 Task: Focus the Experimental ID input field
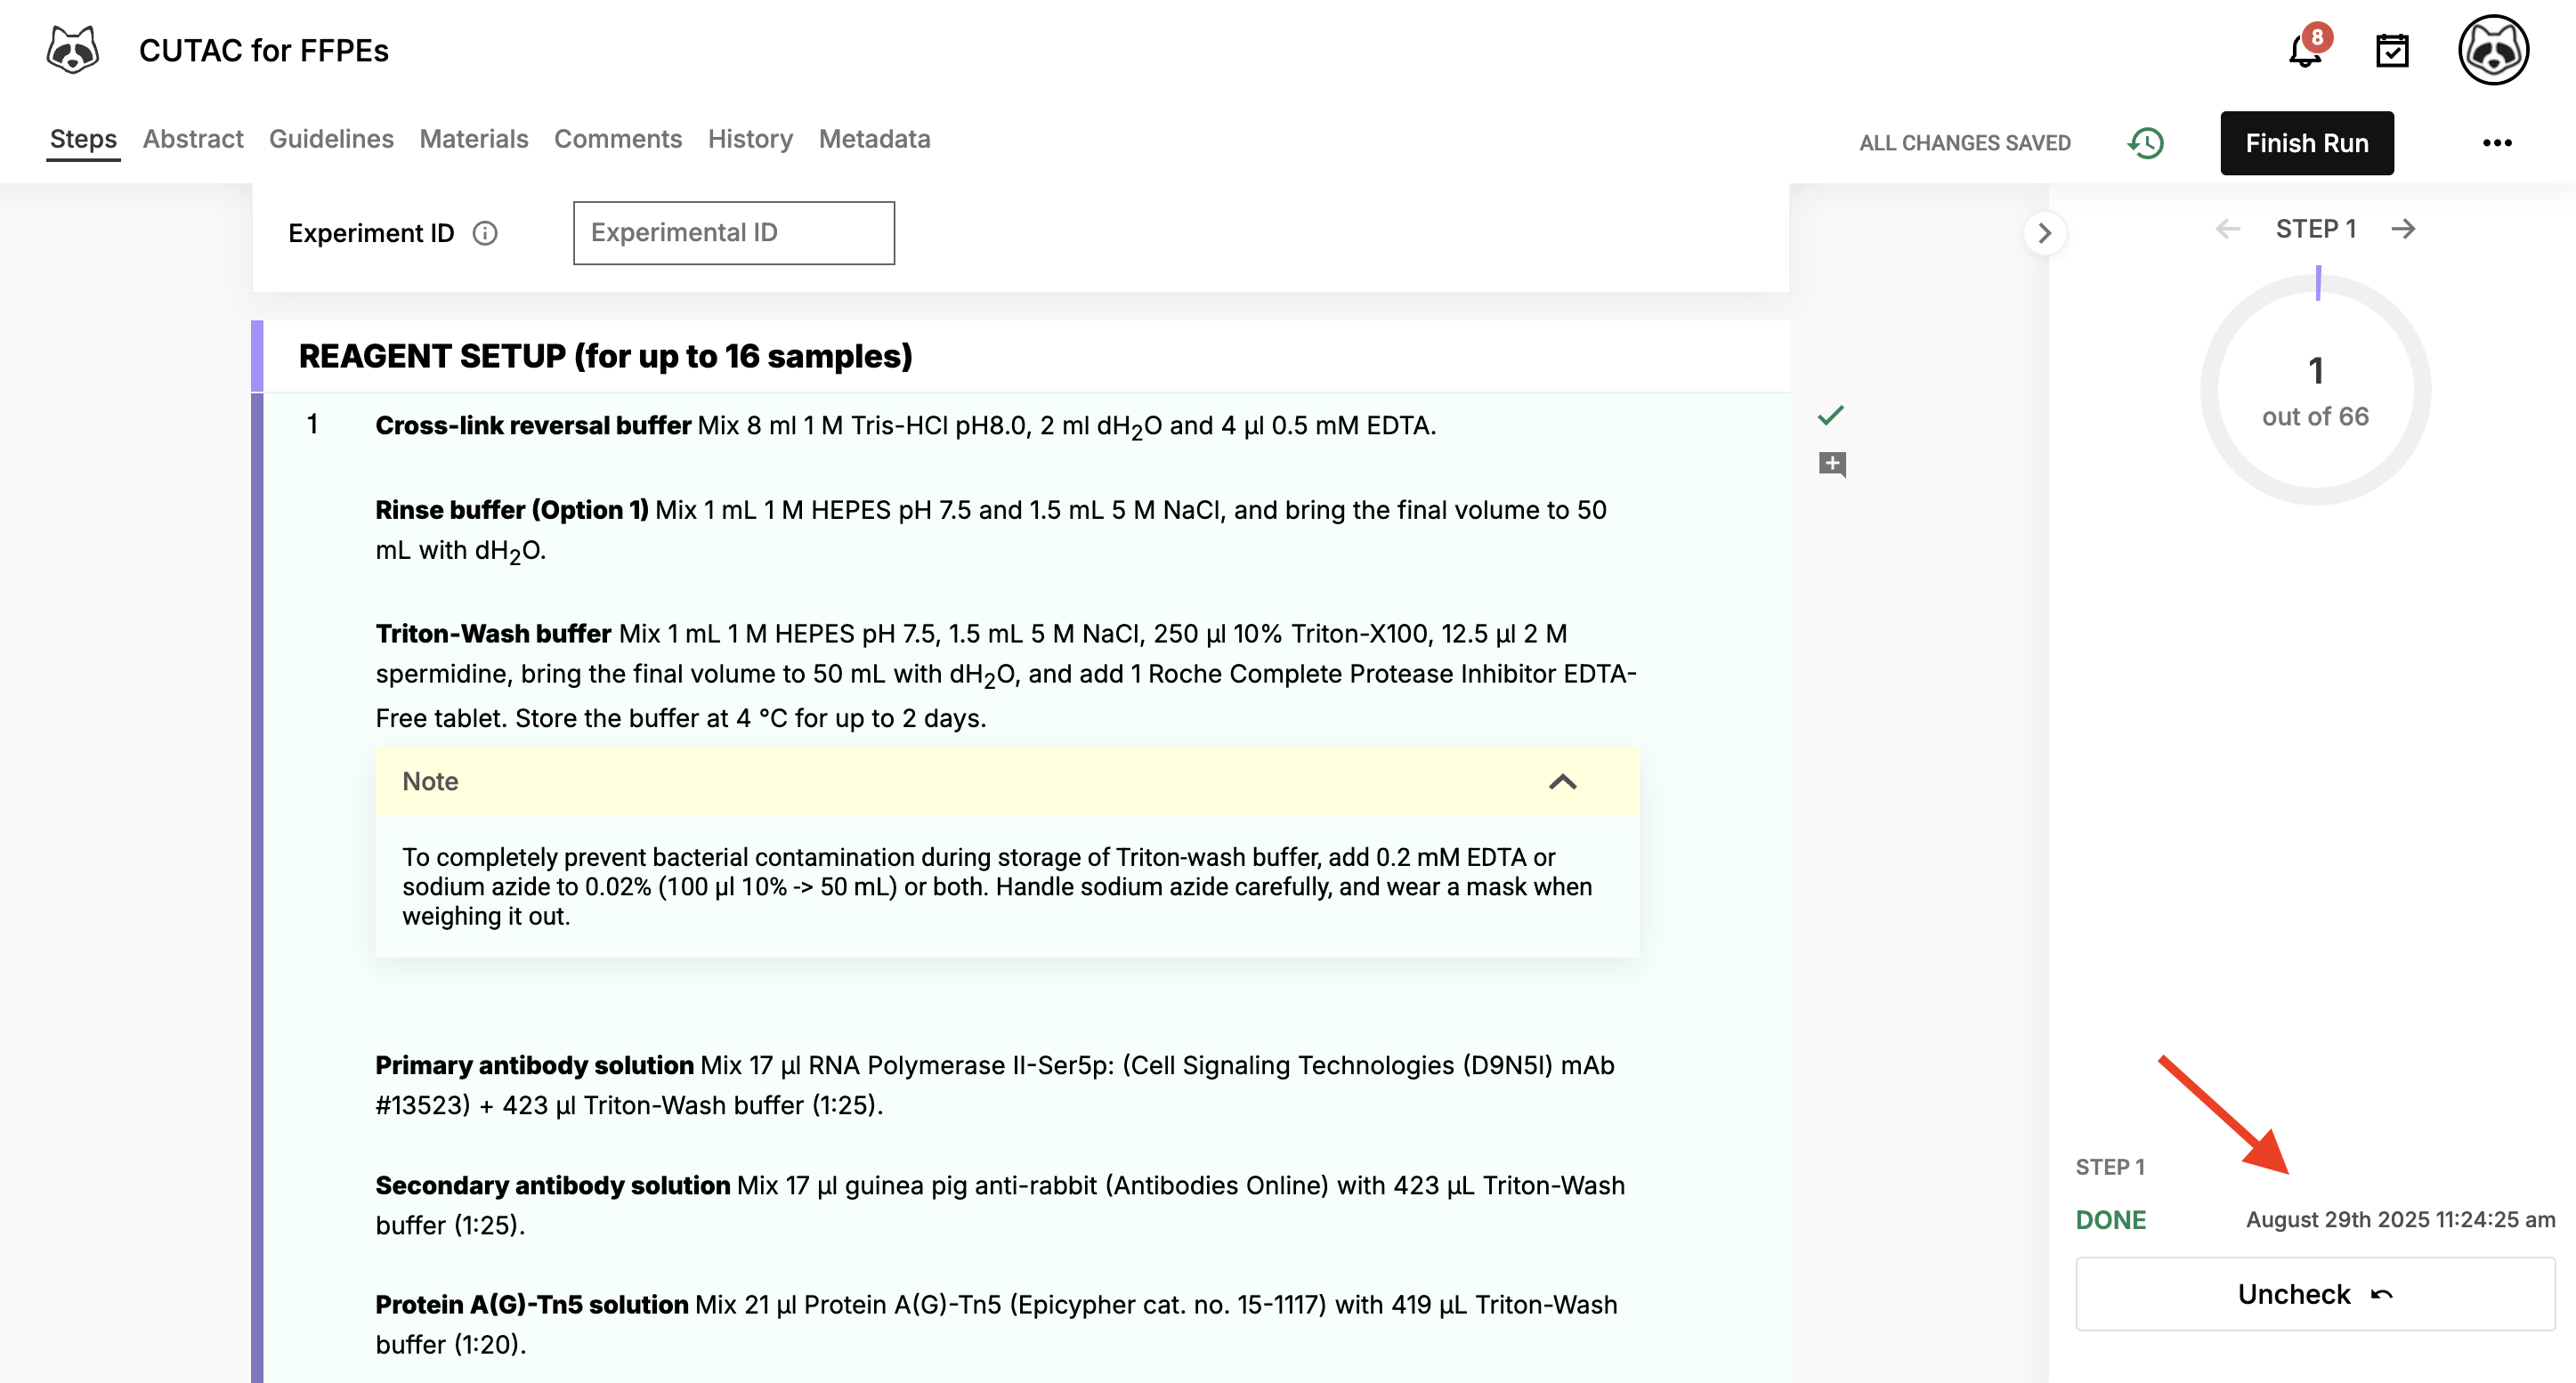pos(733,233)
